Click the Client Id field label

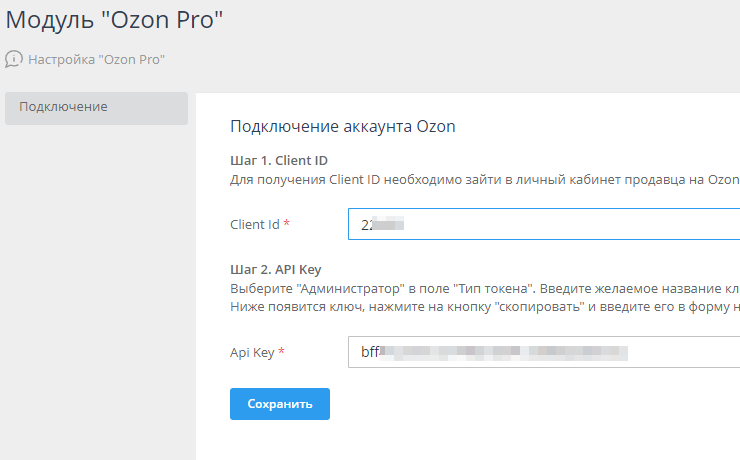[255, 224]
